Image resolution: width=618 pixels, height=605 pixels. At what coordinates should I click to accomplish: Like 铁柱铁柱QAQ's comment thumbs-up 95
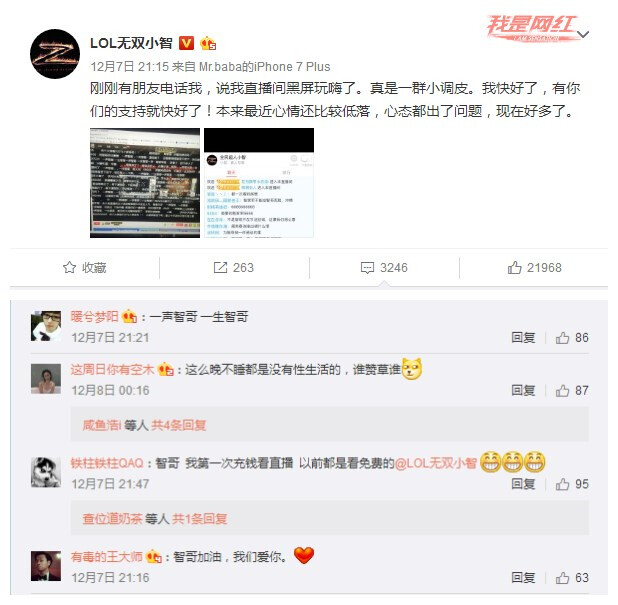[572, 484]
